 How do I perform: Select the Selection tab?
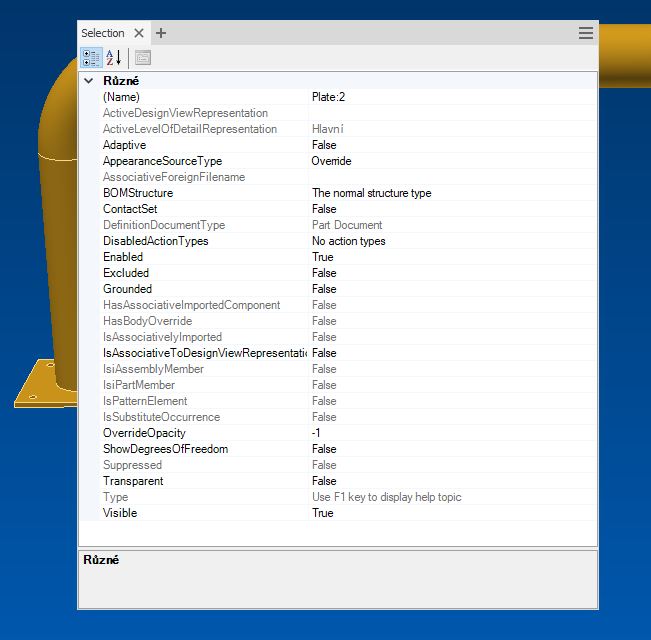click(x=103, y=33)
